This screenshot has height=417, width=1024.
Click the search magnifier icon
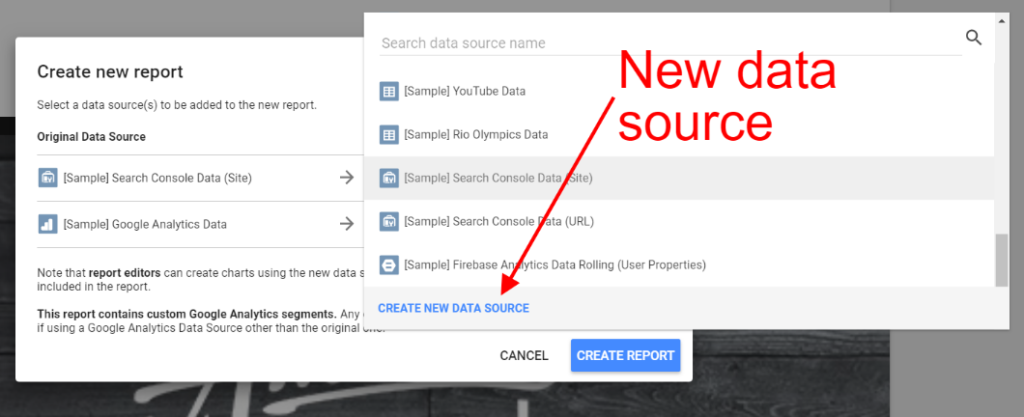click(973, 38)
